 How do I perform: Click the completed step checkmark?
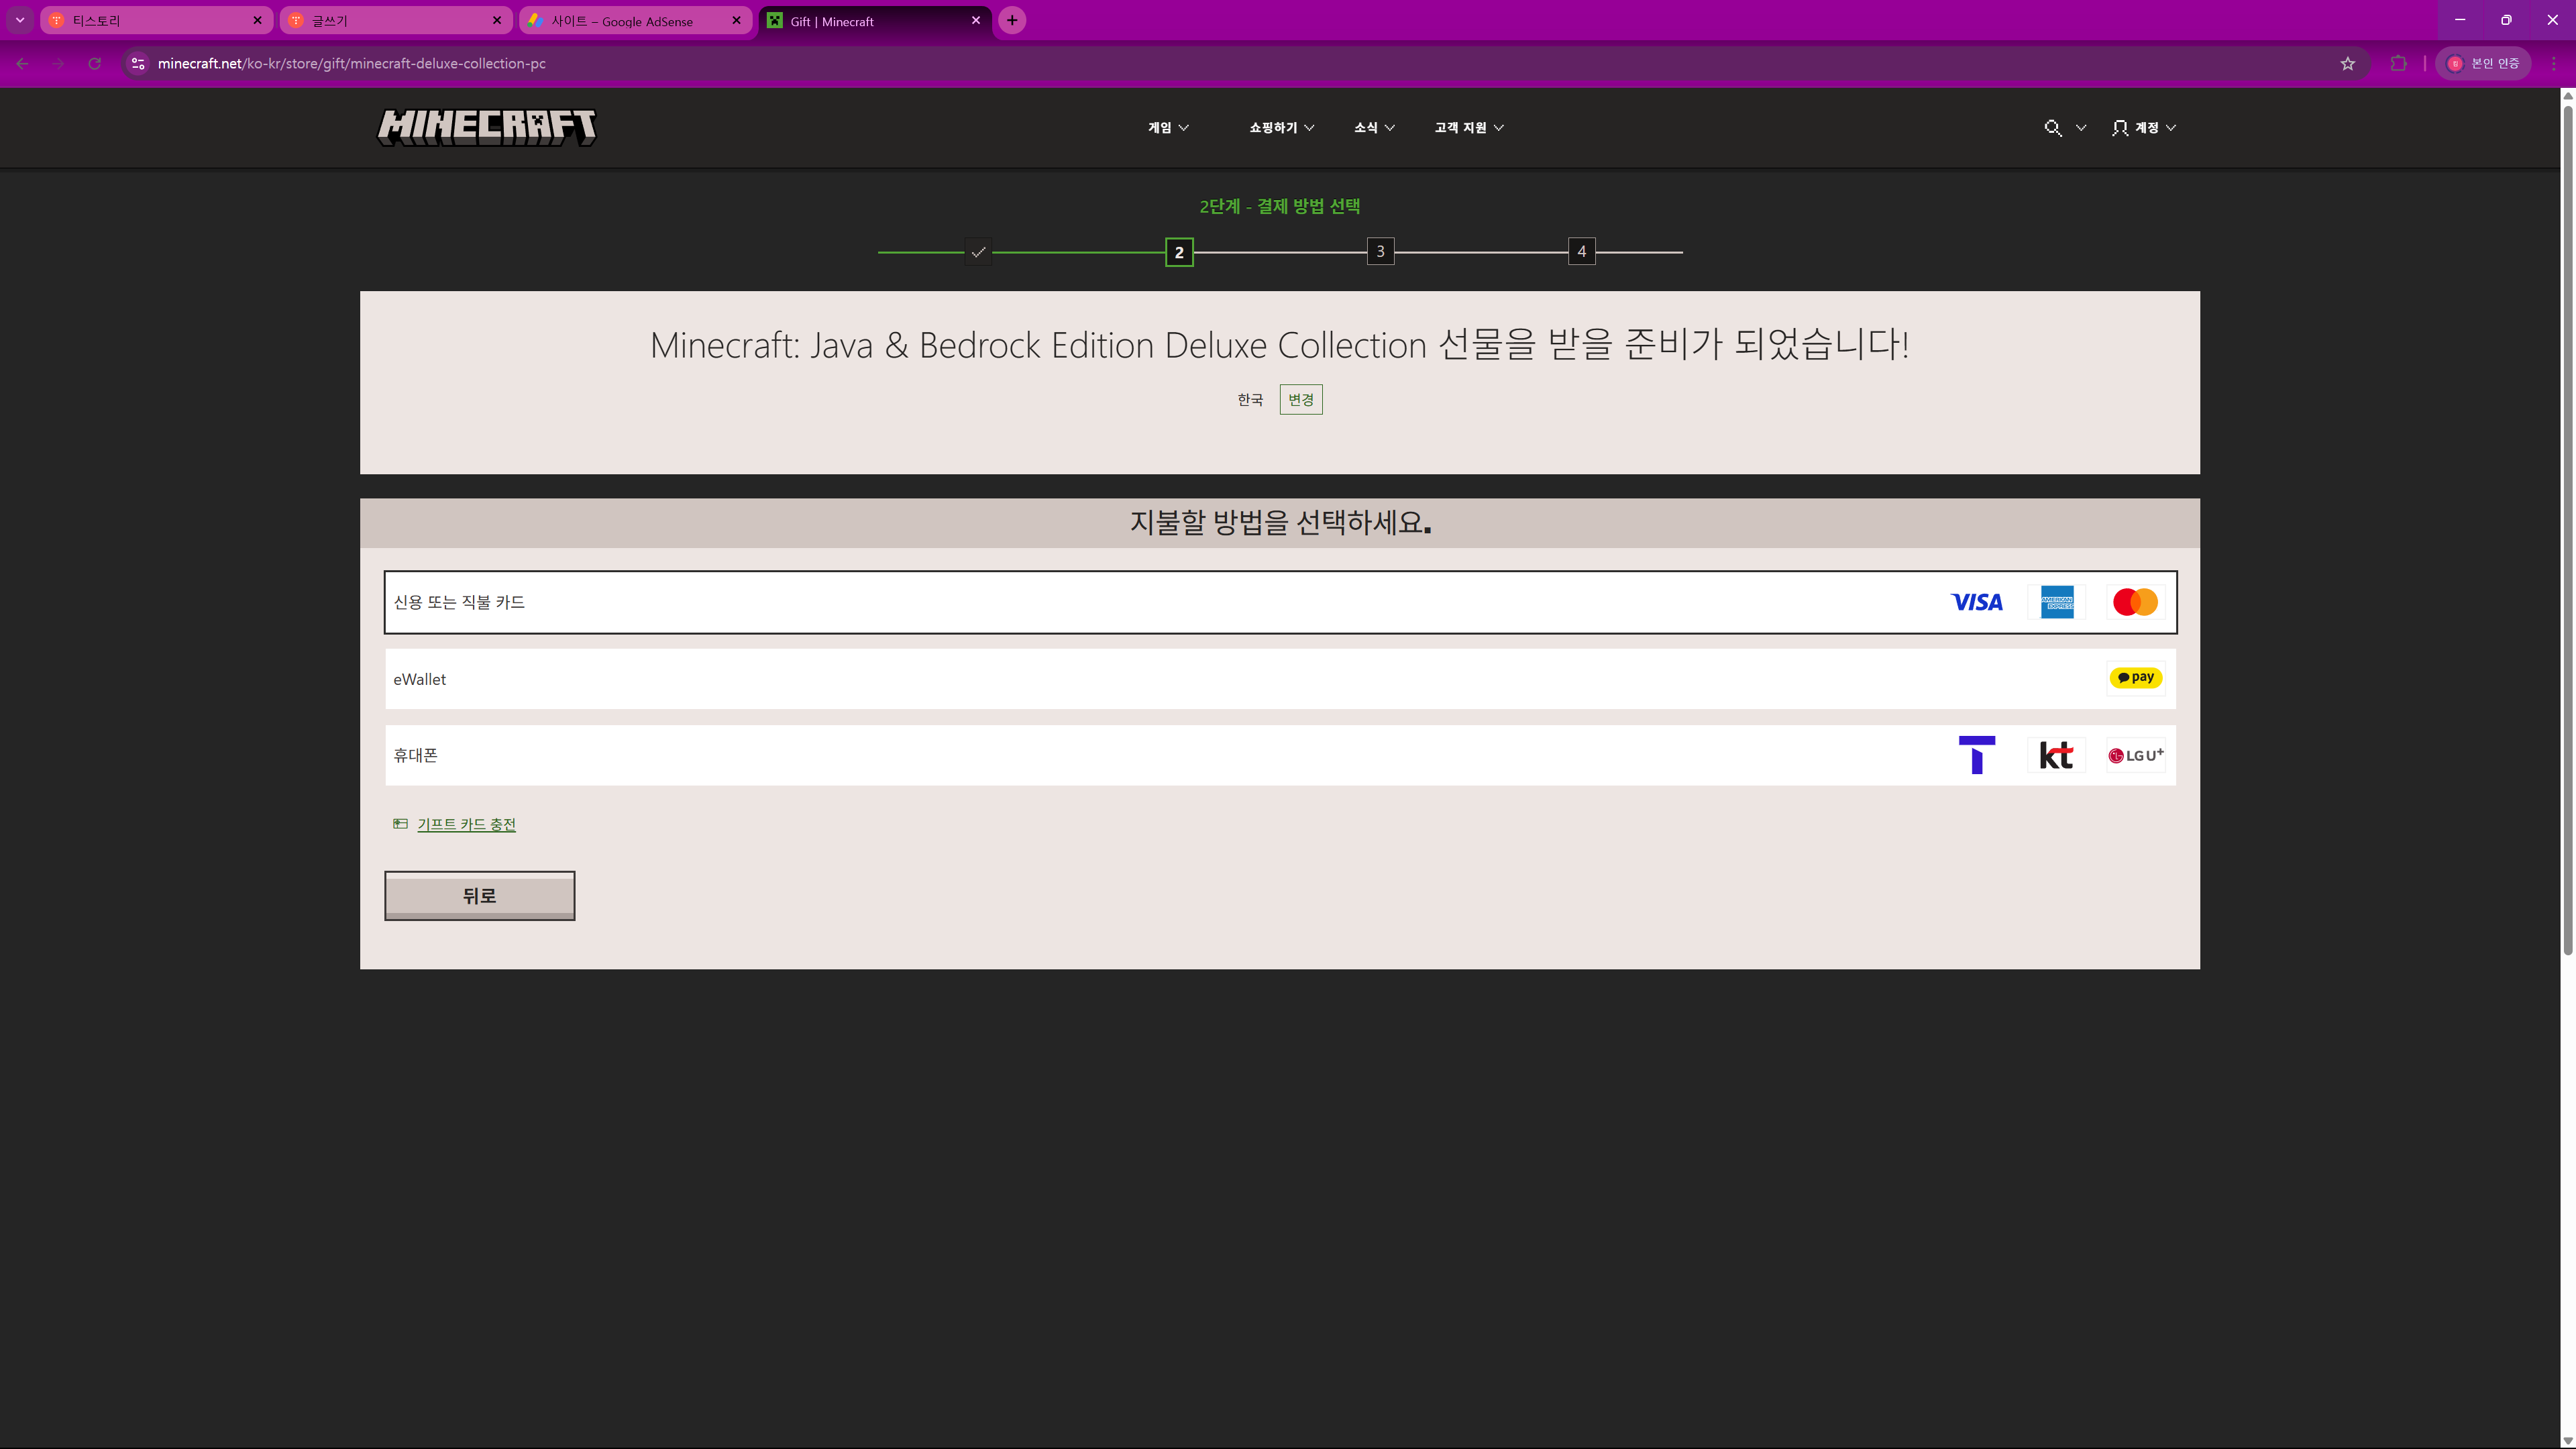click(978, 252)
